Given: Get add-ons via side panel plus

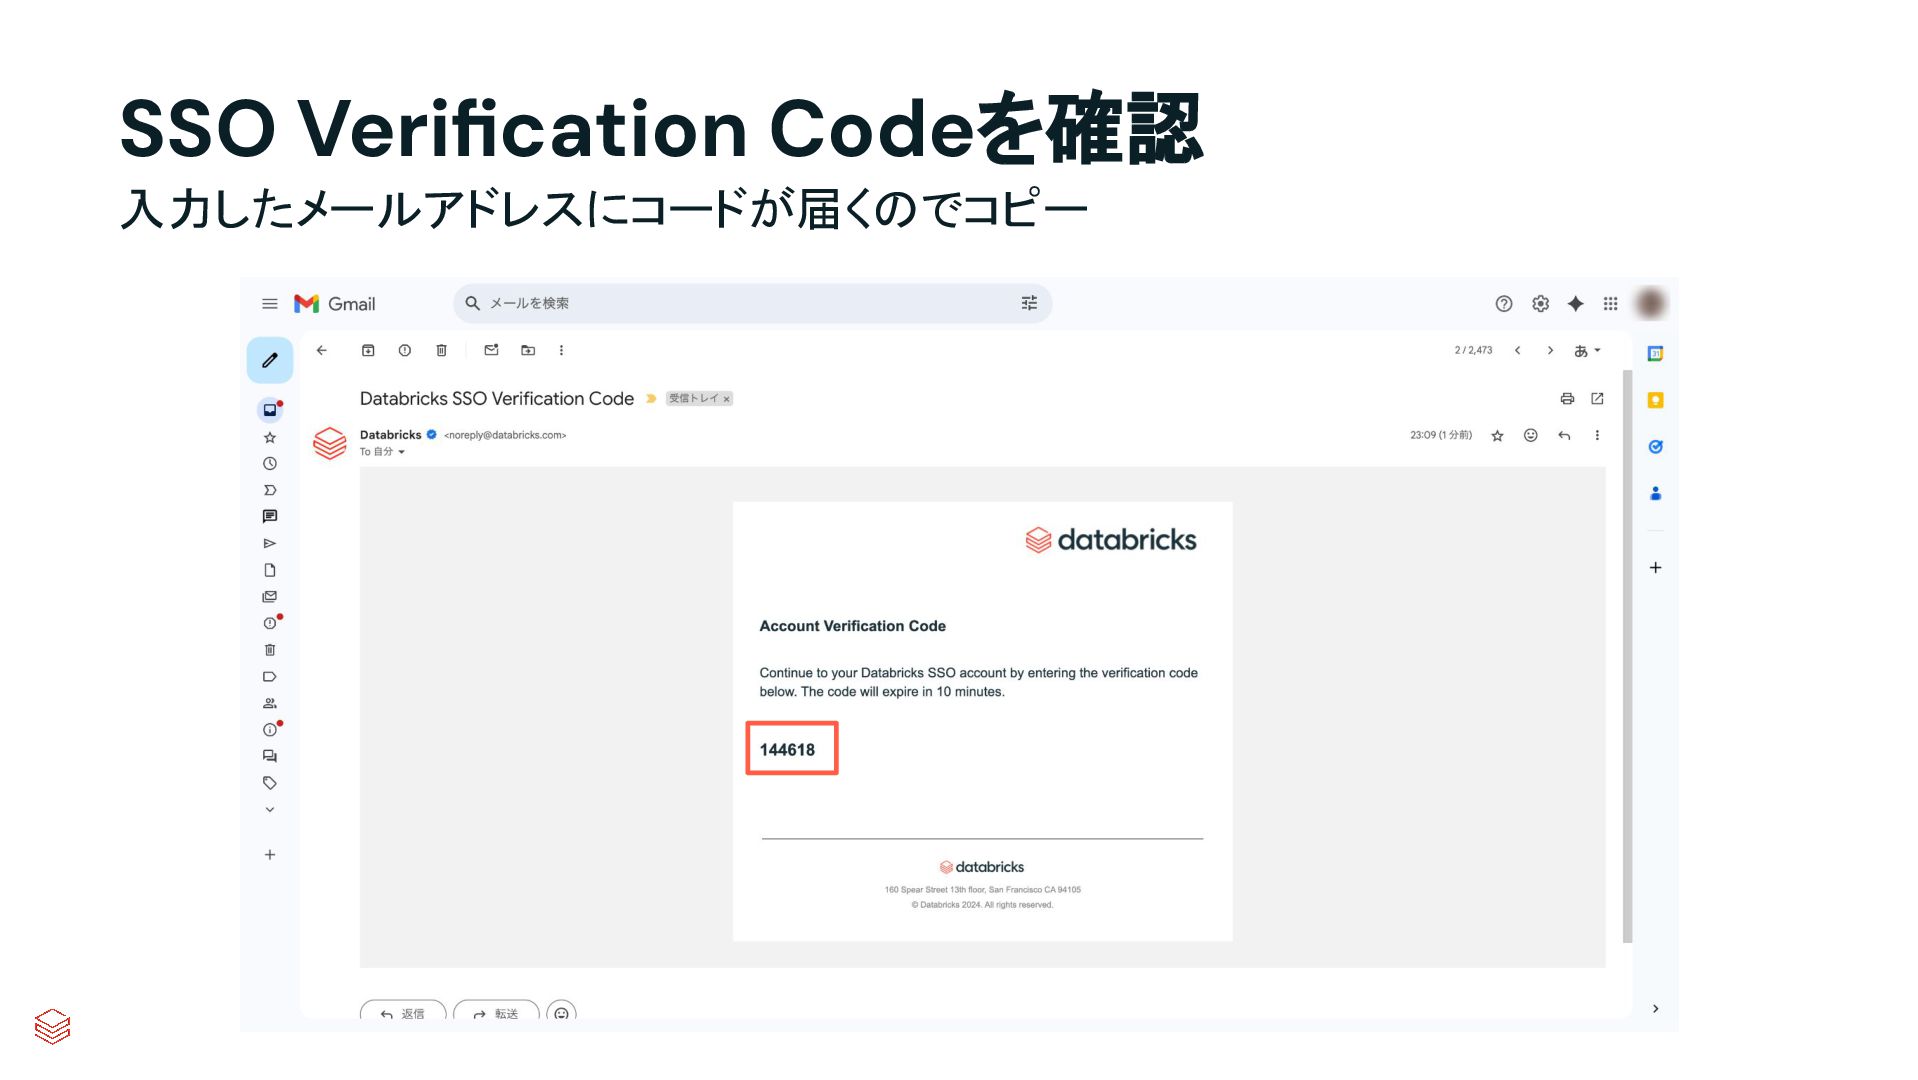Looking at the screenshot, I should click(1655, 568).
